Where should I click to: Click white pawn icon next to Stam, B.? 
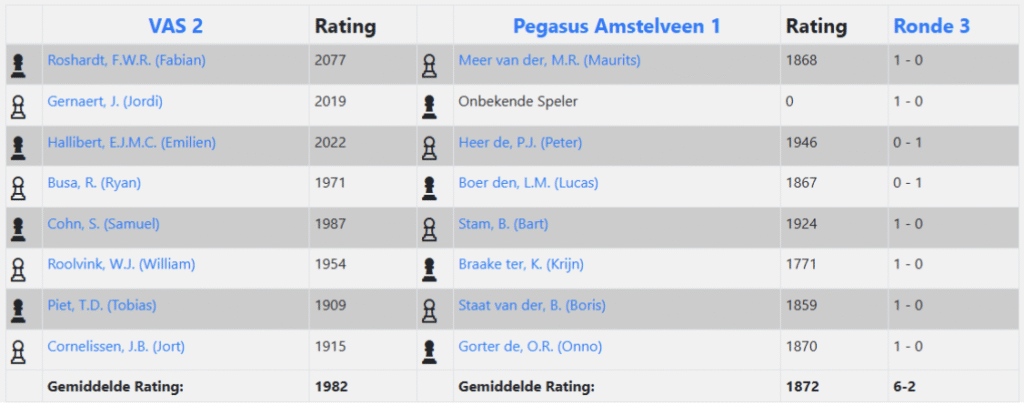click(428, 229)
